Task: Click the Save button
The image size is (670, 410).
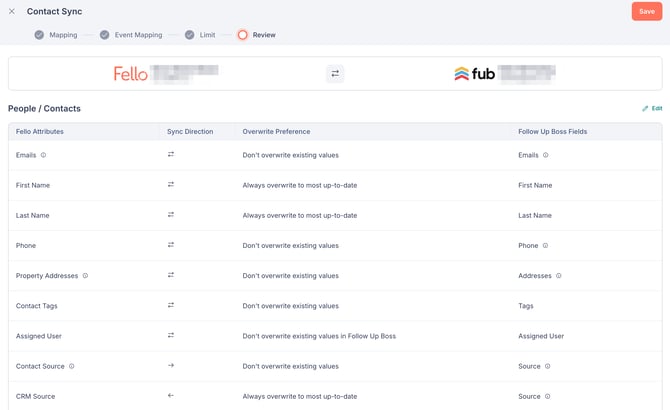Action: pyautogui.click(x=646, y=12)
